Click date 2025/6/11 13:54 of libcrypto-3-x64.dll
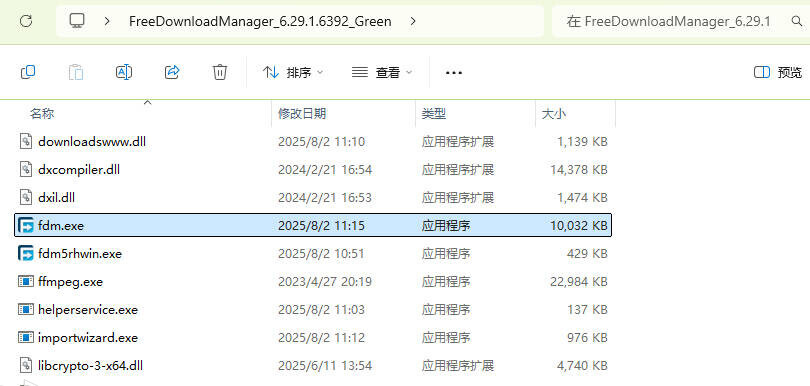The image size is (810, 386). click(325, 365)
